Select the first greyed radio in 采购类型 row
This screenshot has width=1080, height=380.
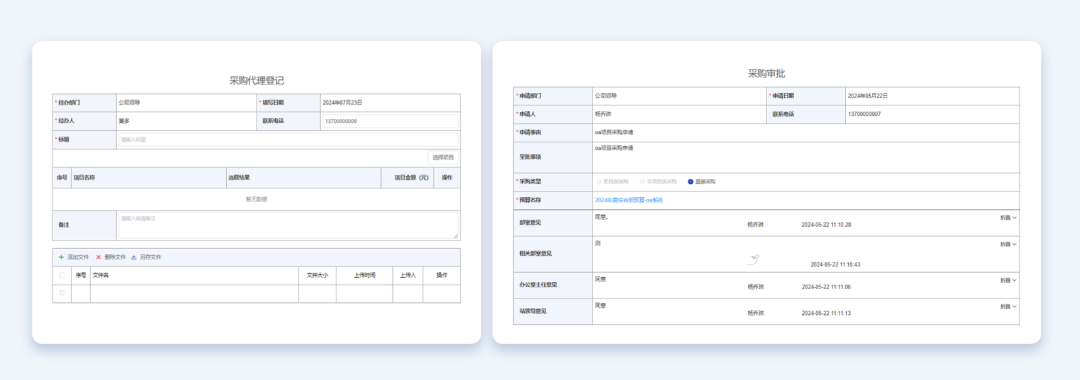click(599, 182)
